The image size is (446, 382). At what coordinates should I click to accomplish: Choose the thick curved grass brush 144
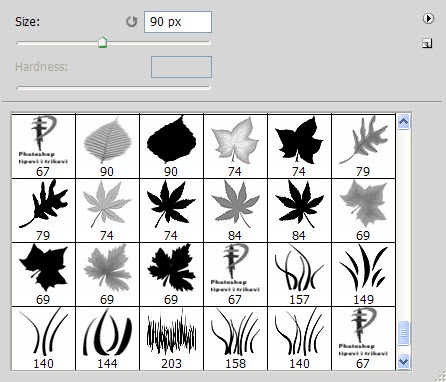(107, 338)
